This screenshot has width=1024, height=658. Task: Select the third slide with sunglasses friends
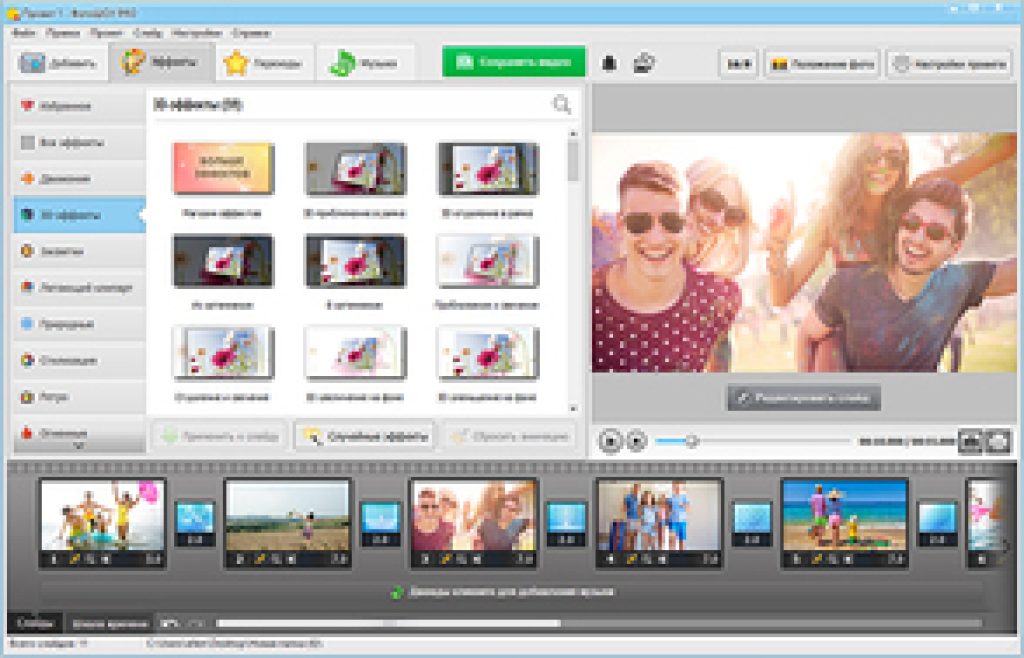coord(473,522)
